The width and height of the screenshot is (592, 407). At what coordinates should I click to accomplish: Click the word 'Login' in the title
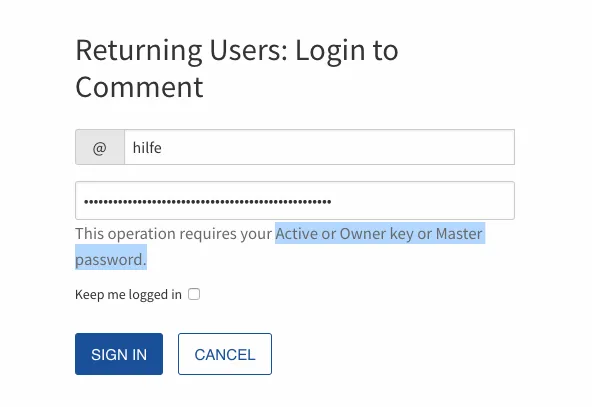coord(330,52)
